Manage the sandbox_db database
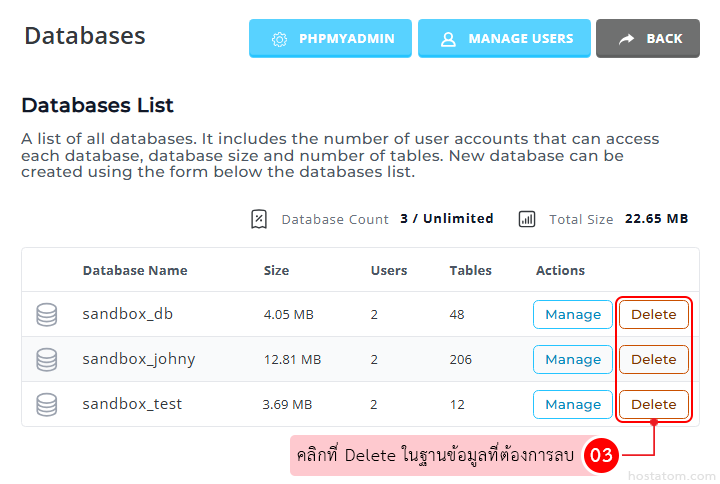 (x=572, y=314)
